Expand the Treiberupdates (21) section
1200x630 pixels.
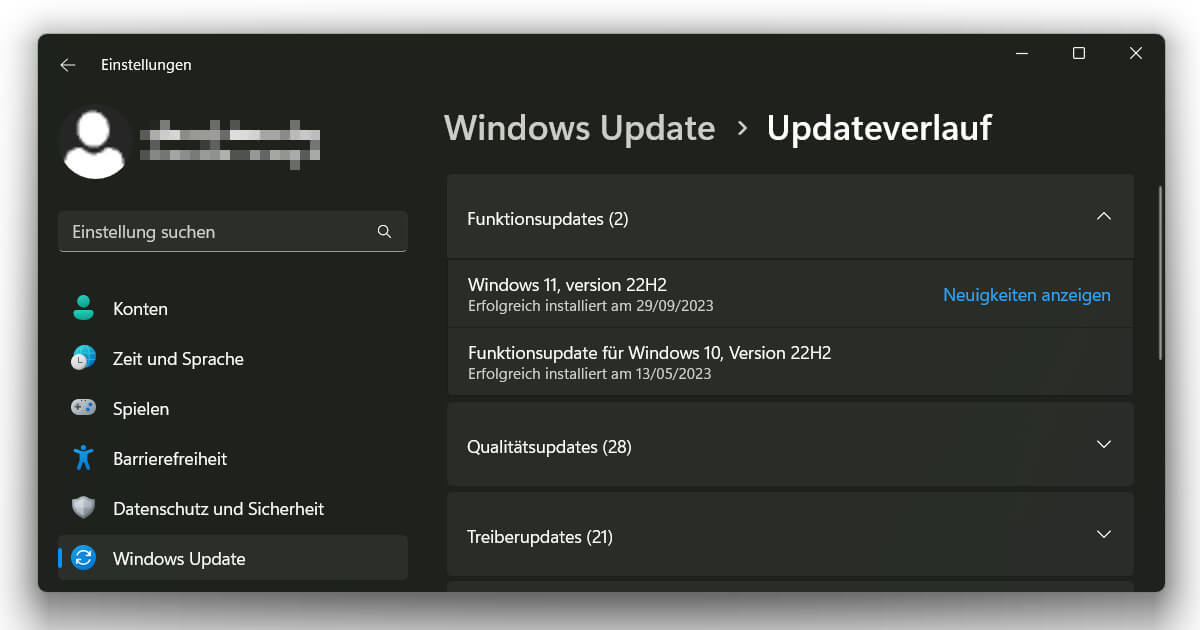click(1104, 535)
